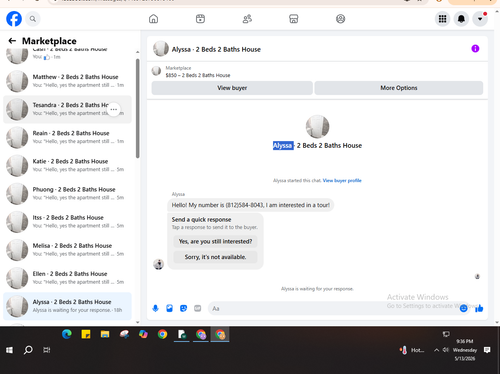The height and width of the screenshot is (374, 500).
Task: Open the Facebook logo home
Action: coord(14,19)
